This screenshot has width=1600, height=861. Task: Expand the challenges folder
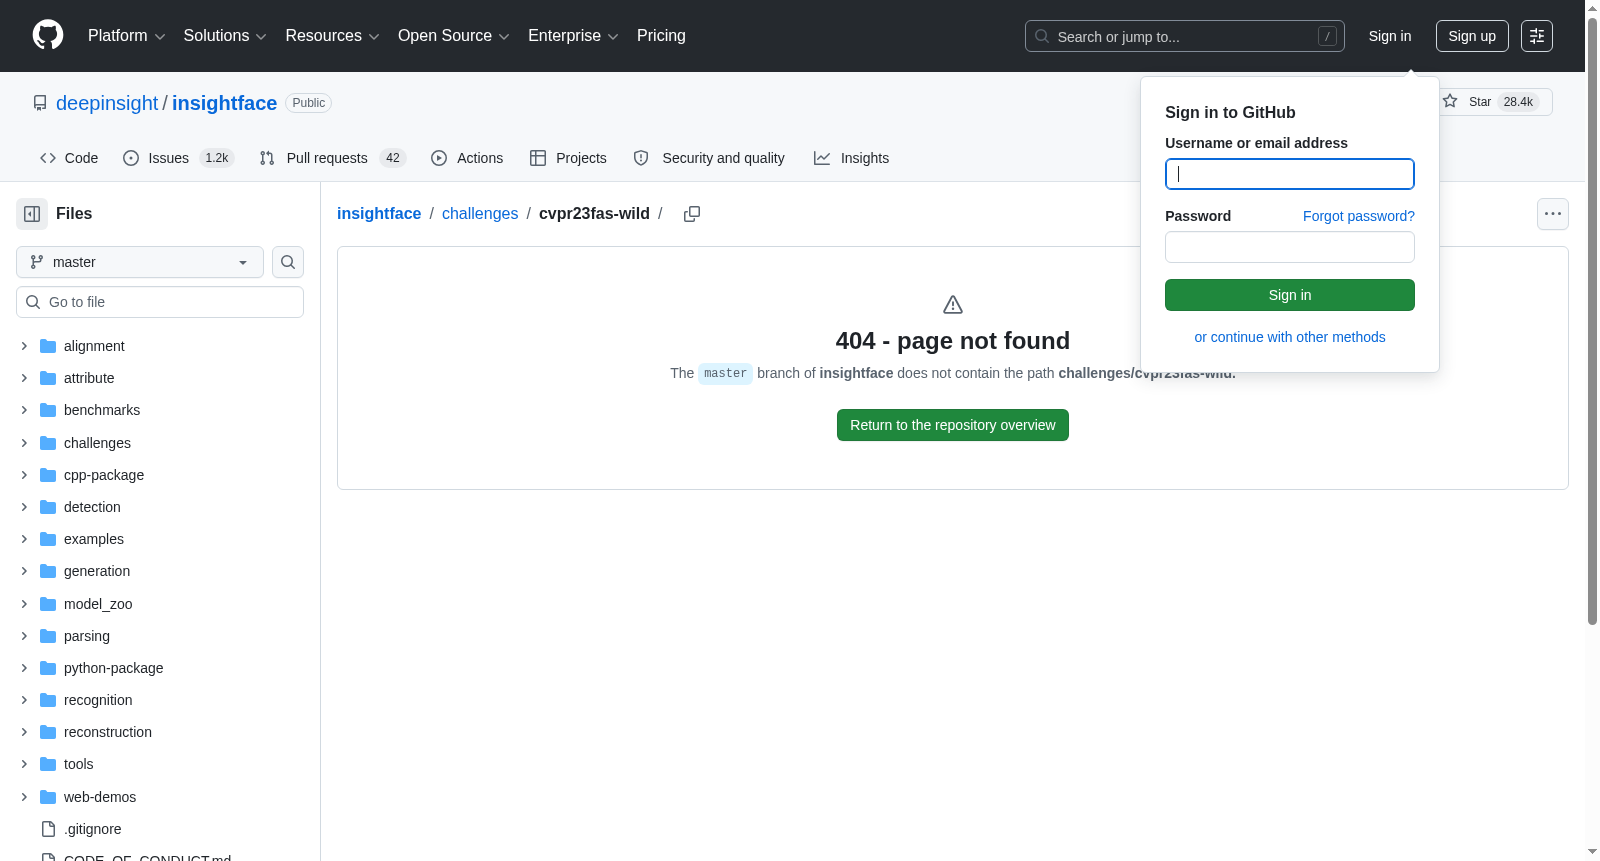(24, 443)
